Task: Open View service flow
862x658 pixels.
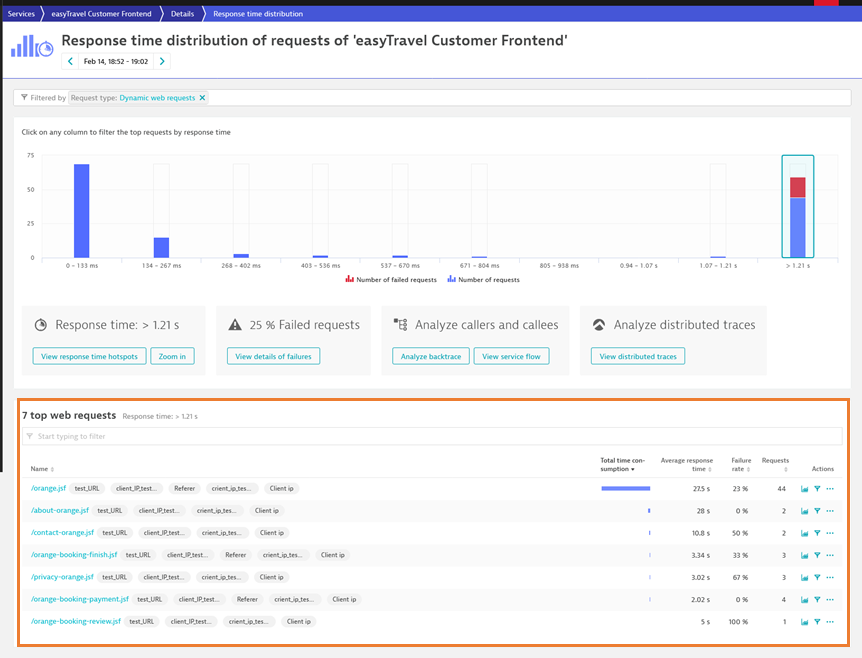Action: (511, 356)
